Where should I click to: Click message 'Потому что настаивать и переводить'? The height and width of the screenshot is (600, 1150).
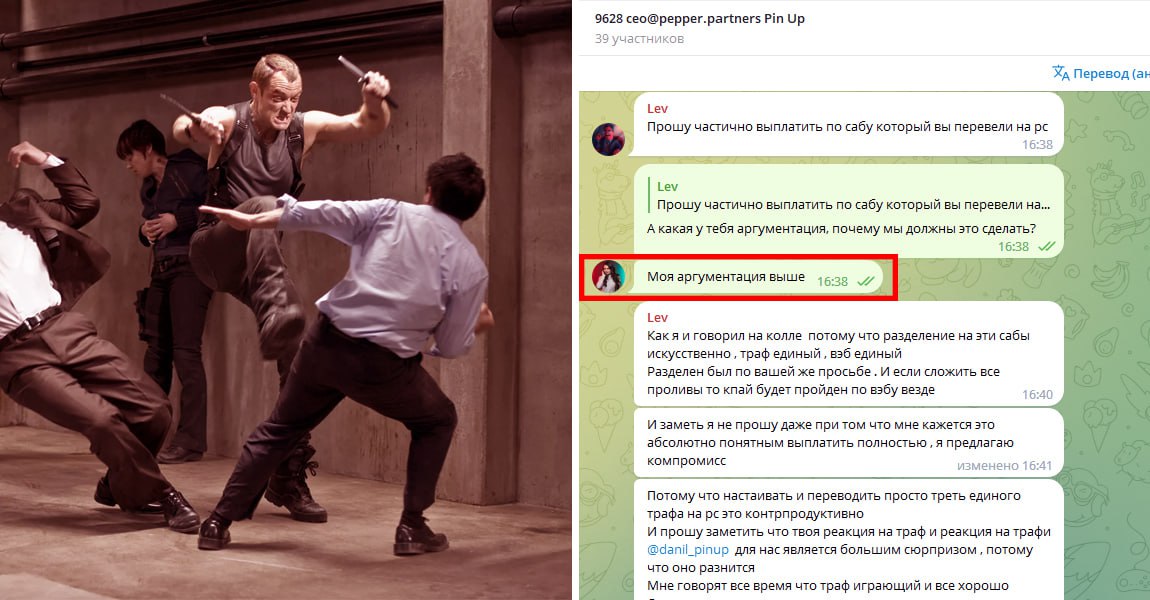coord(849,540)
